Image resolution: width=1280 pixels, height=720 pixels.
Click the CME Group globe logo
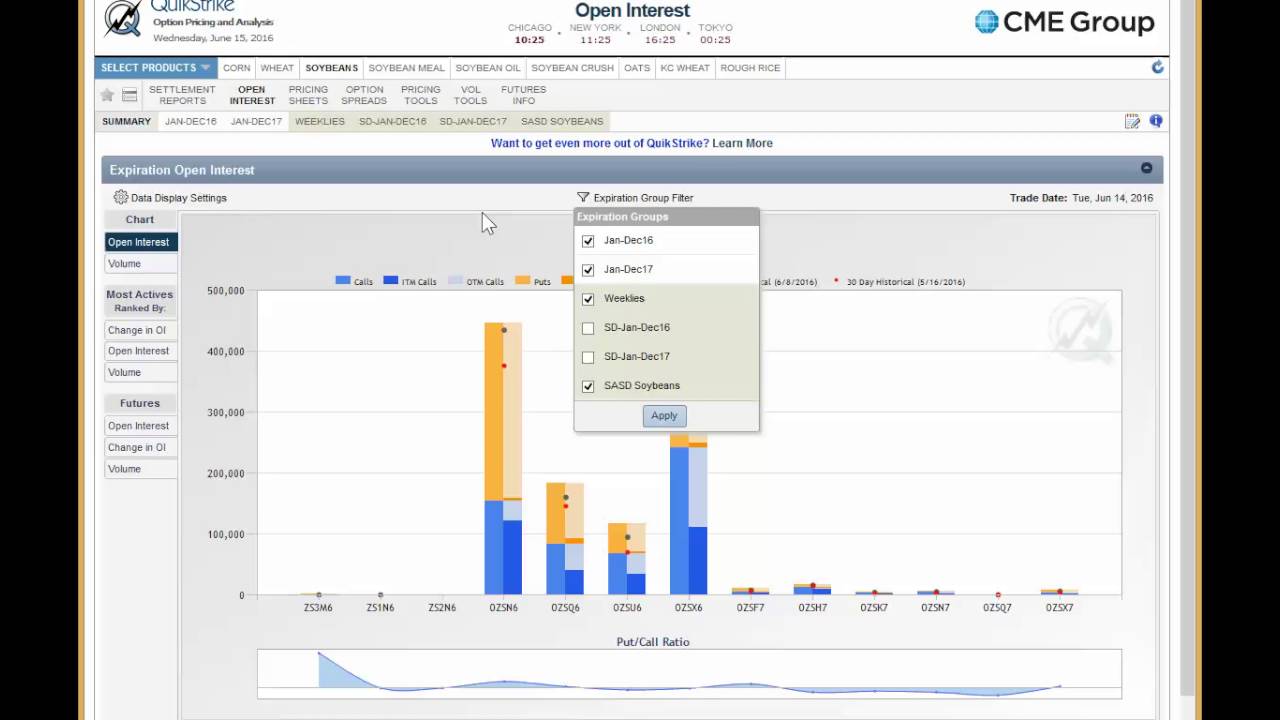pyautogui.click(x=987, y=22)
